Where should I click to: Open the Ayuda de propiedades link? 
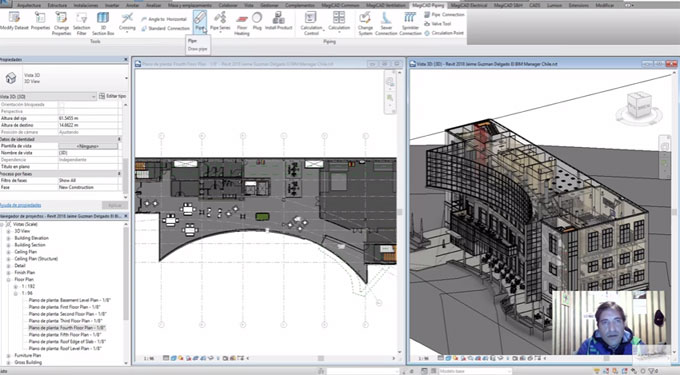tap(21, 205)
